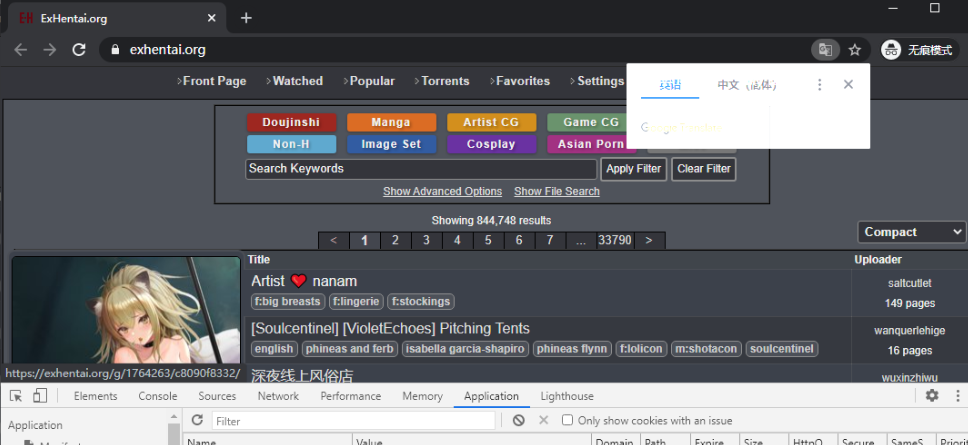This screenshot has width=968, height=445.
Task: Open DevTools settings gear
Action: [932, 396]
